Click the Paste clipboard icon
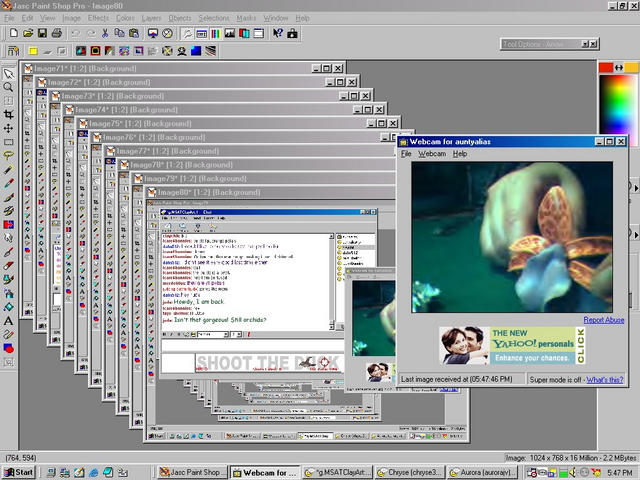 click(133, 33)
